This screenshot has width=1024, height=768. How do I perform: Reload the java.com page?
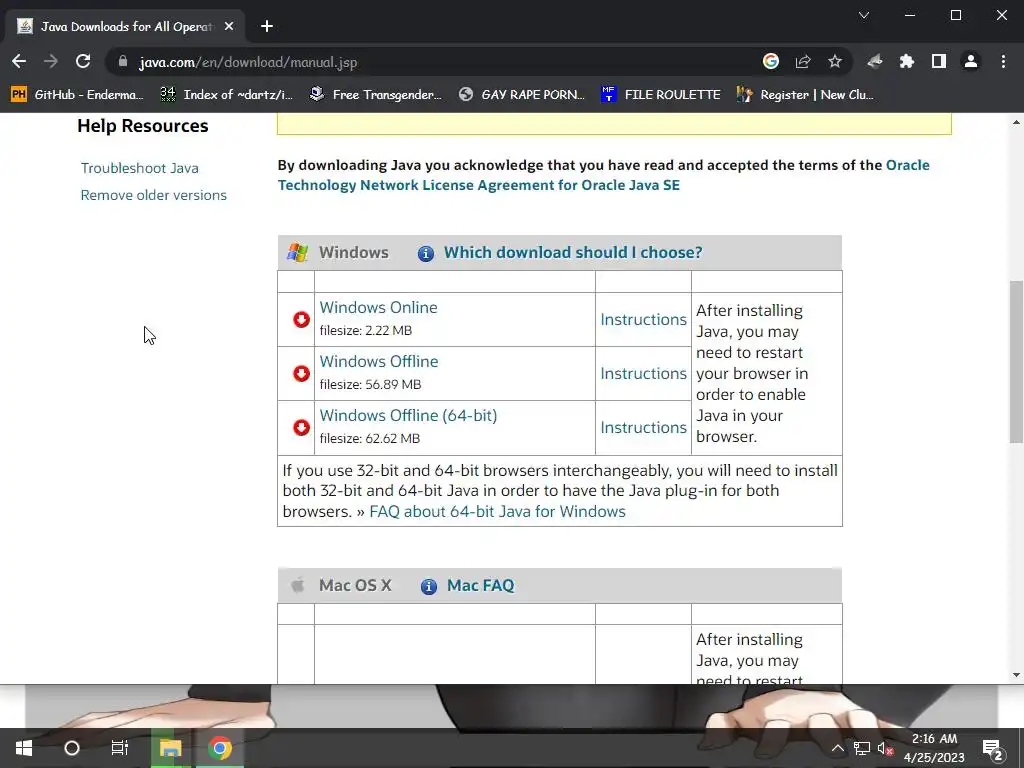coord(83,61)
